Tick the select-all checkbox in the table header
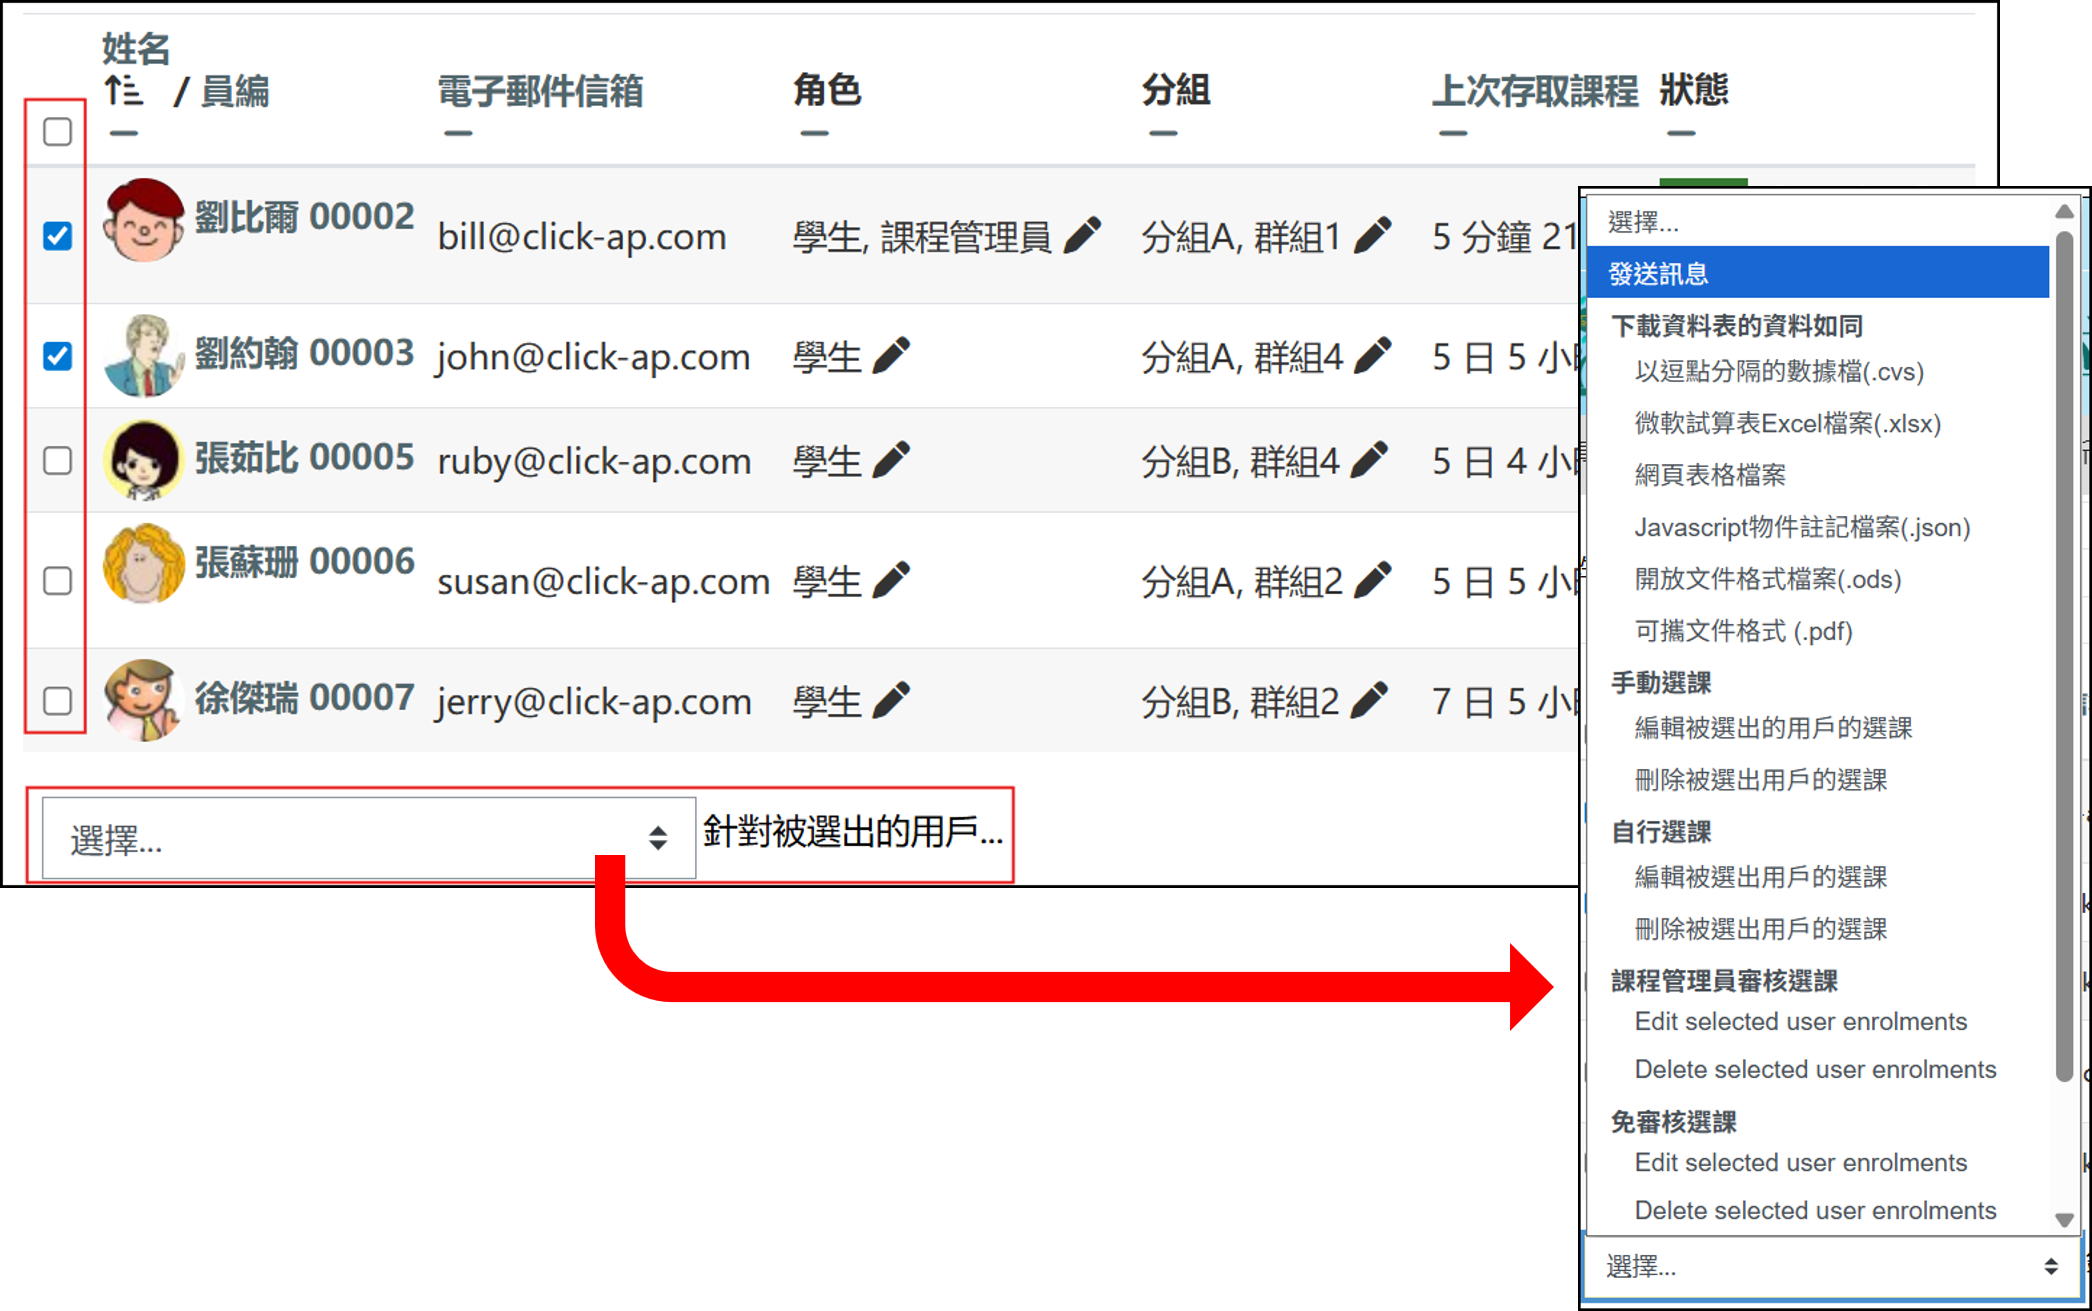Screen dimensions: 2092x1311 pyautogui.click(x=58, y=131)
